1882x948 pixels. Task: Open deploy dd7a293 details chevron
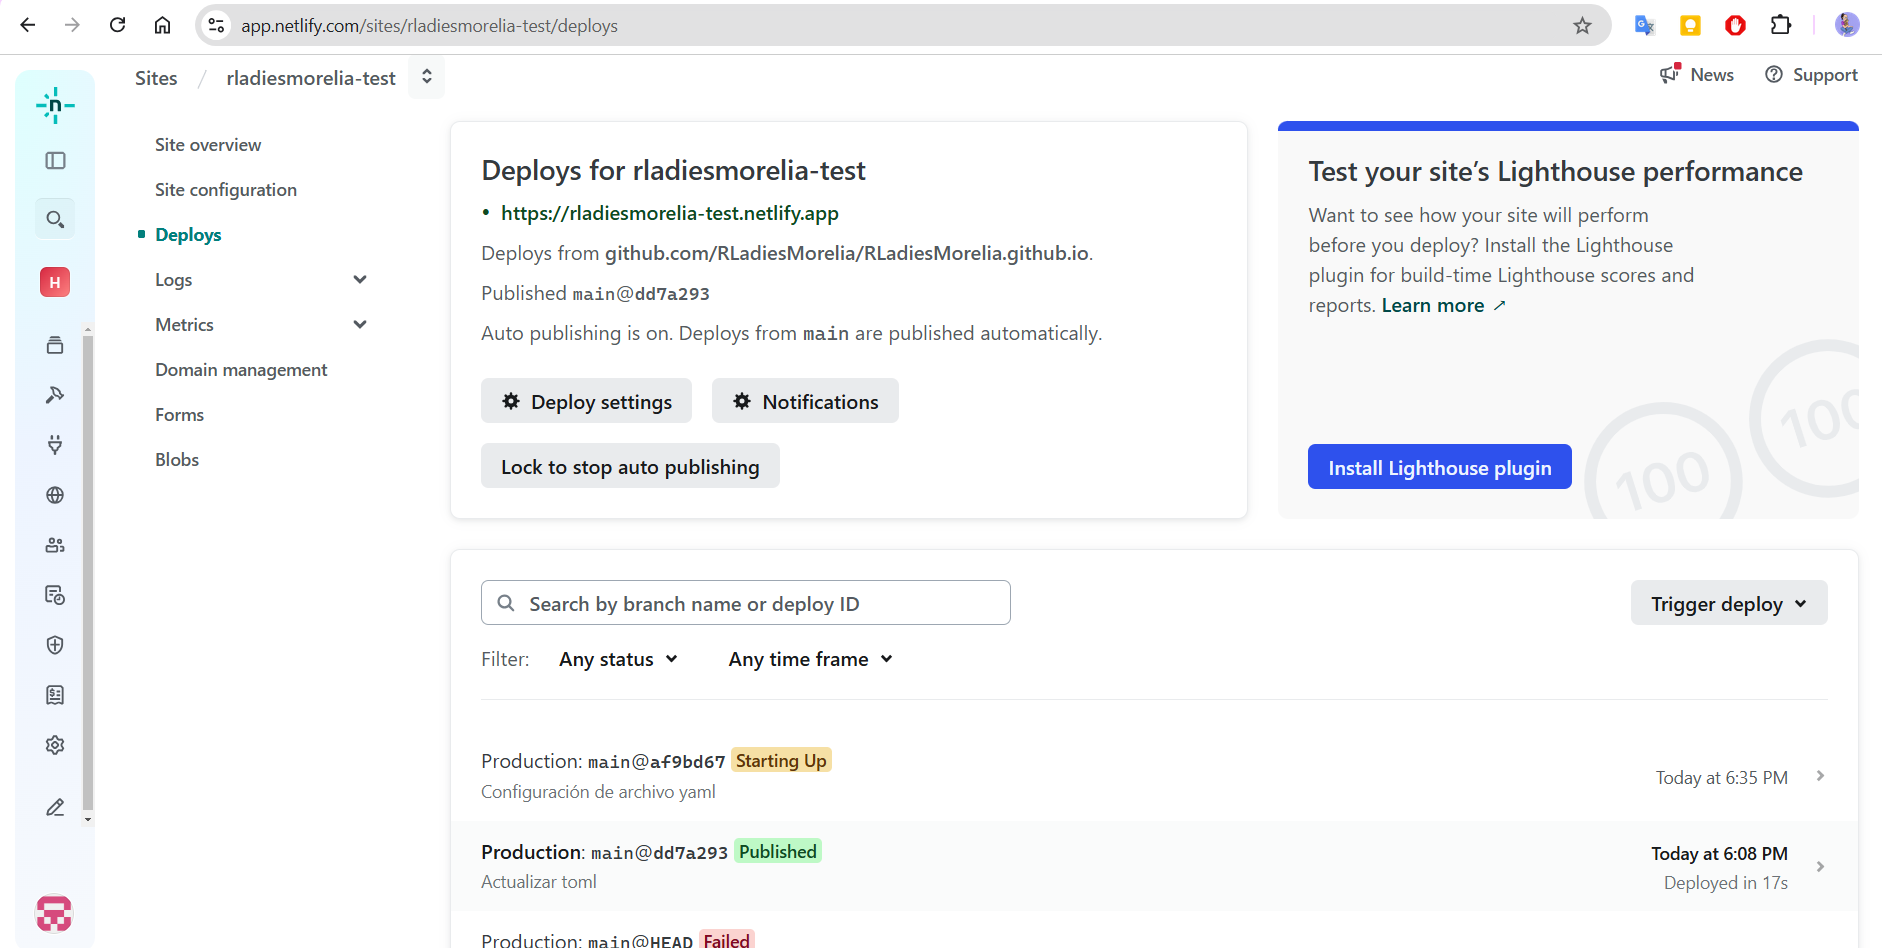(x=1820, y=867)
